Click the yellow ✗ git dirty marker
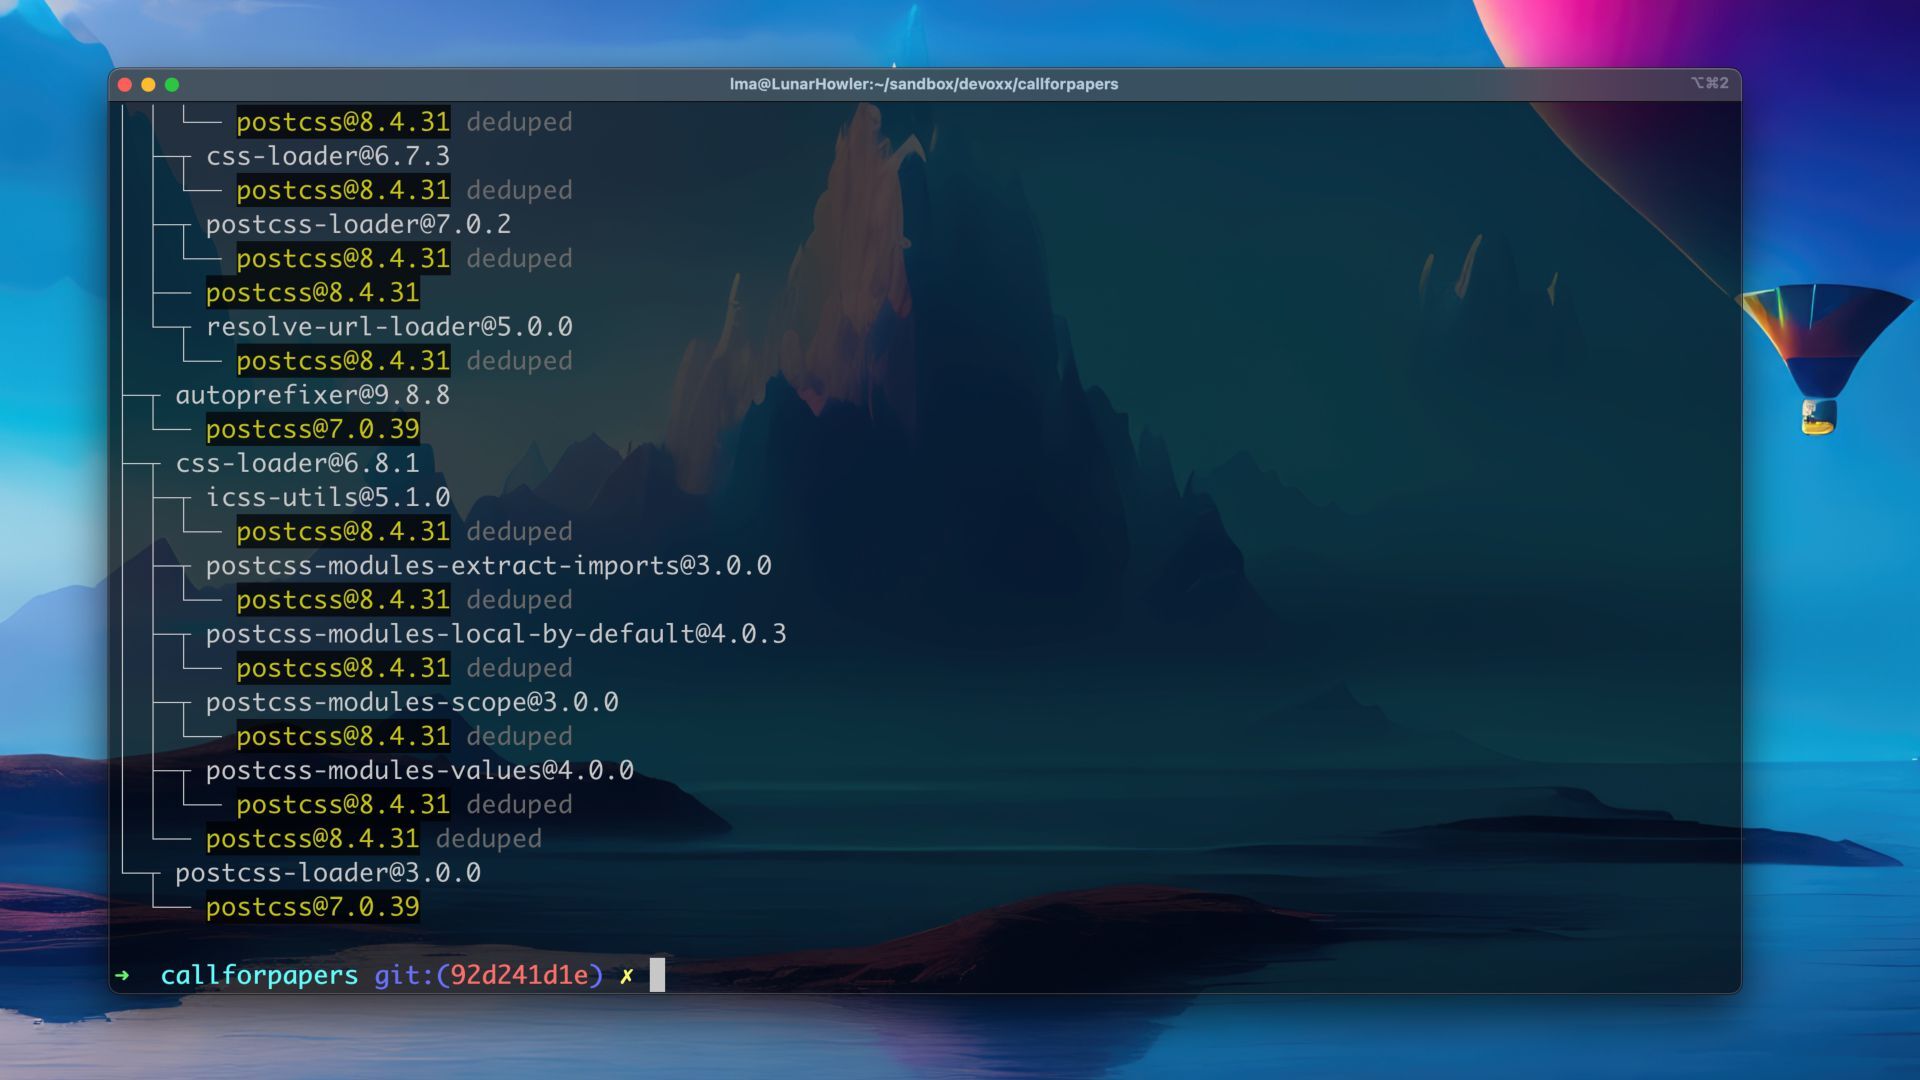The height and width of the screenshot is (1080, 1920). click(x=626, y=976)
